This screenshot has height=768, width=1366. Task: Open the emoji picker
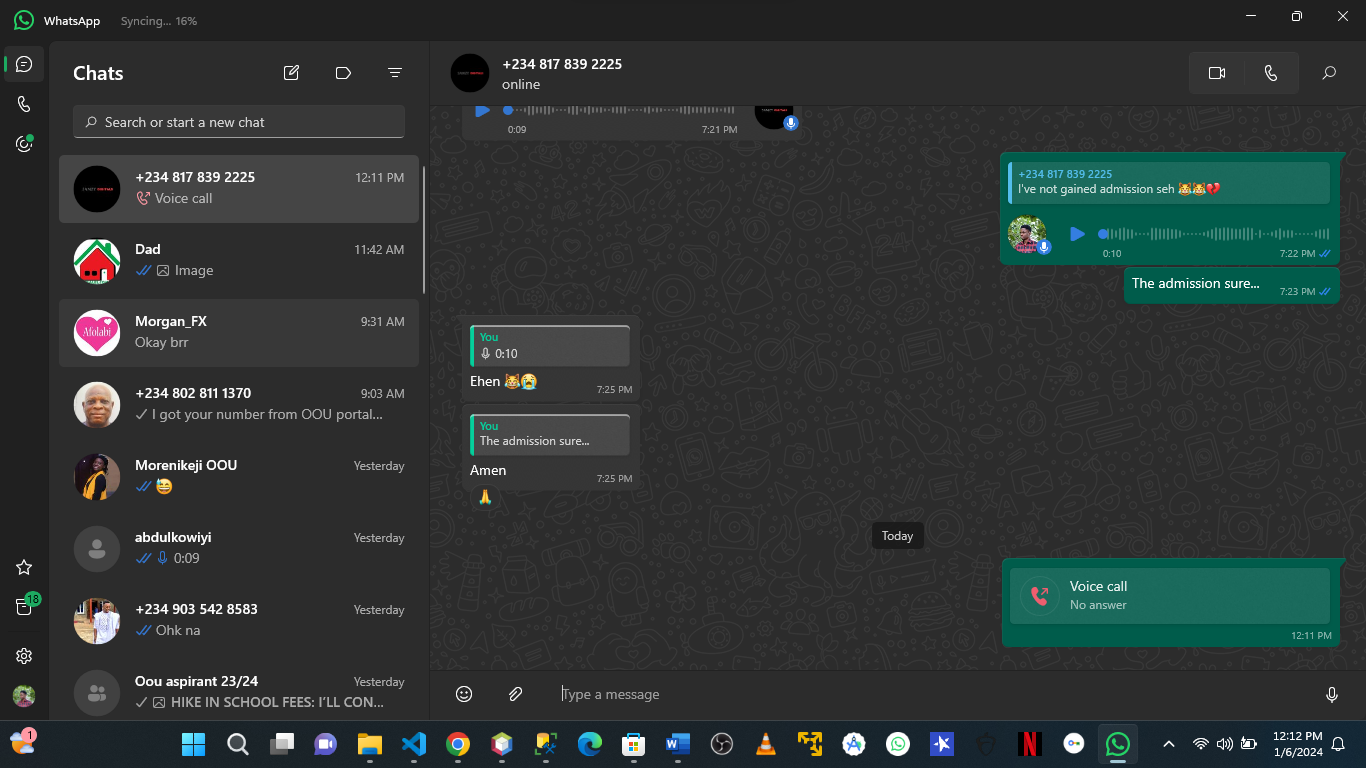pyautogui.click(x=464, y=694)
